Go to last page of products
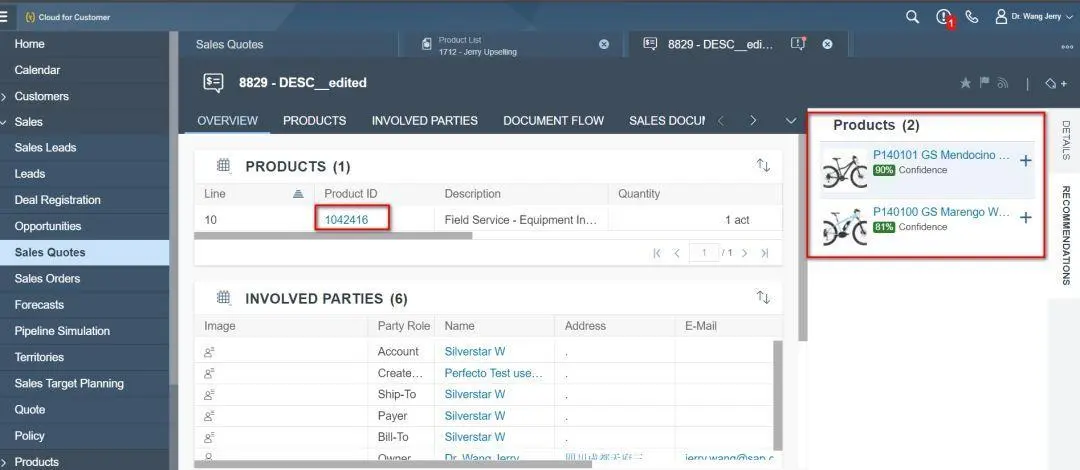The image size is (1080, 470). [764, 254]
